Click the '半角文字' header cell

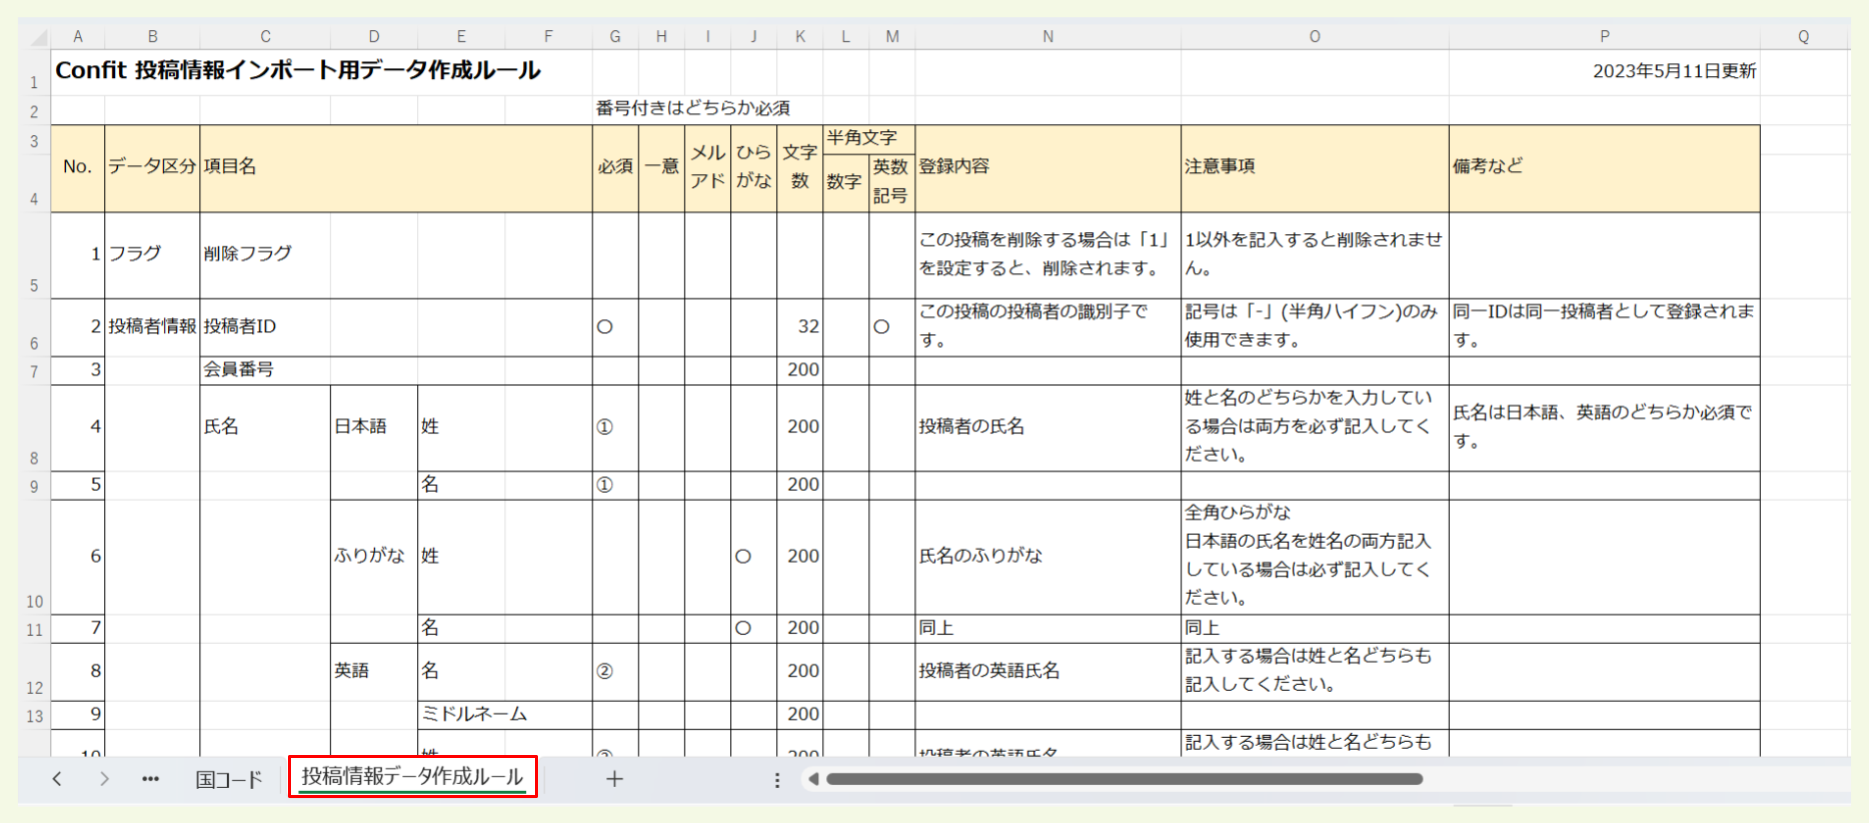[x=869, y=139]
